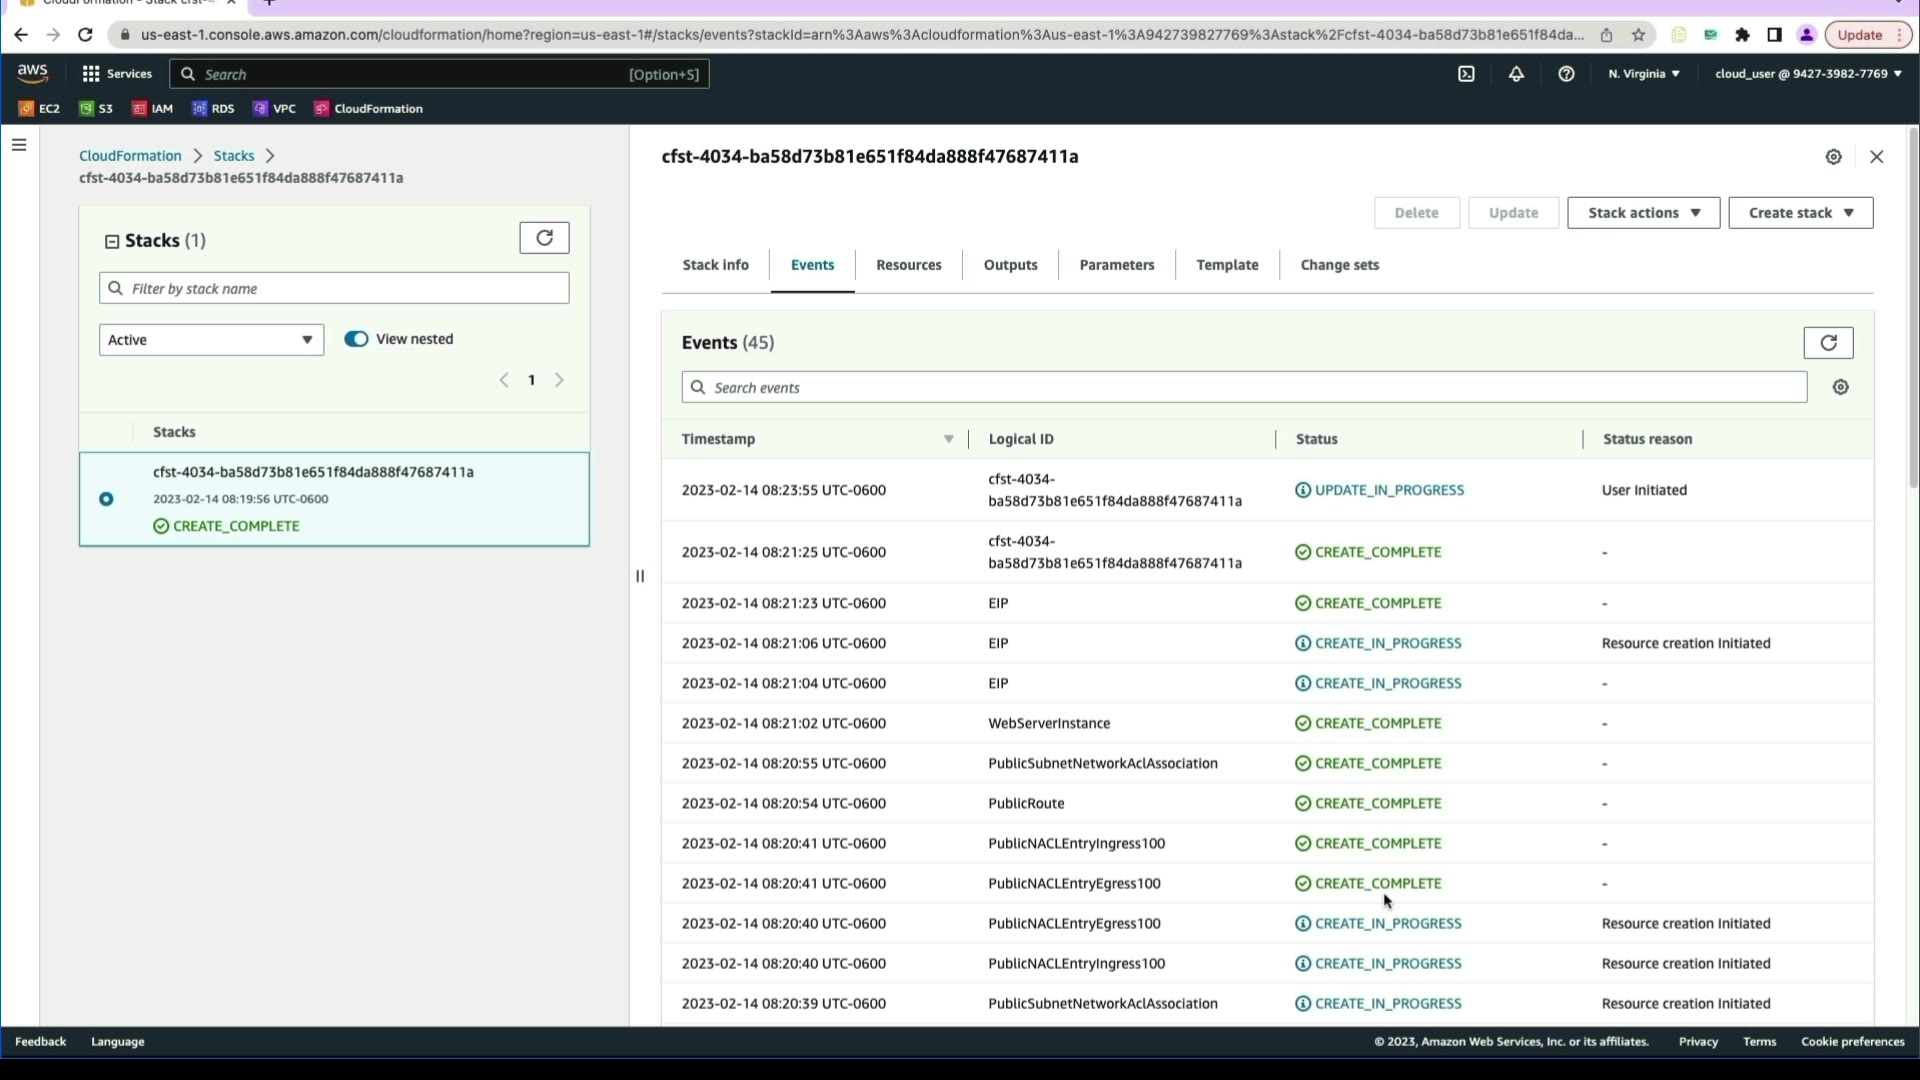Image resolution: width=1920 pixels, height=1080 pixels.
Task: Click the Search events field
Action: (x=1244, y=388)
